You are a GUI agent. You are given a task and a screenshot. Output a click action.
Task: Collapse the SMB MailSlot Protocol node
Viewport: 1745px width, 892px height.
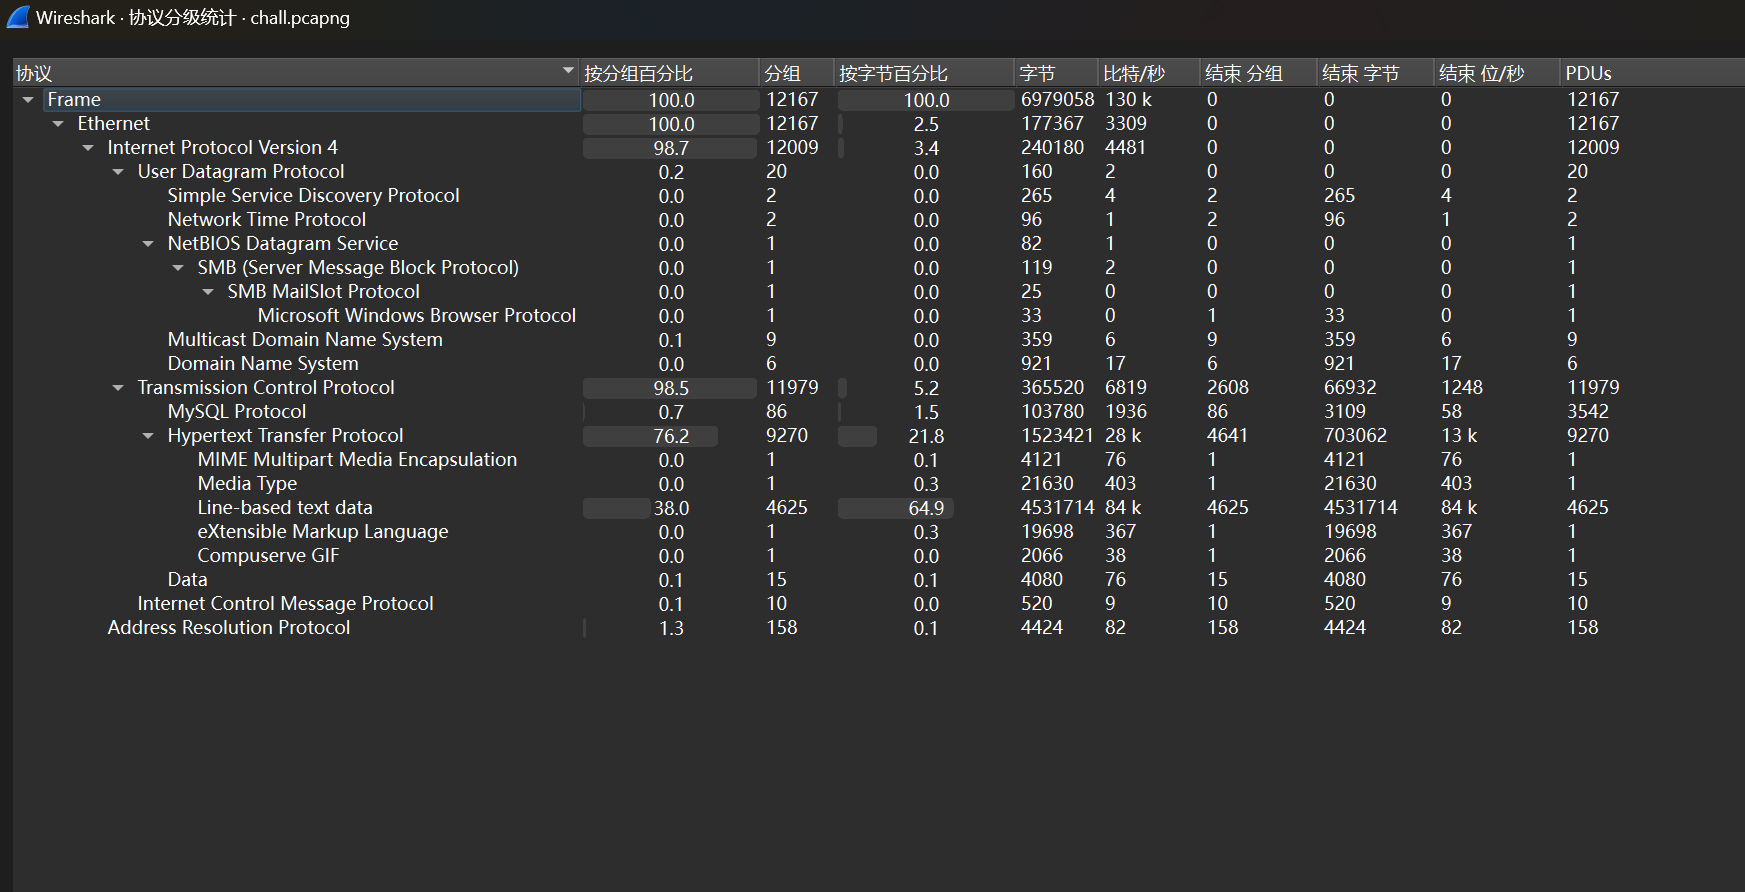click(208, 292)
